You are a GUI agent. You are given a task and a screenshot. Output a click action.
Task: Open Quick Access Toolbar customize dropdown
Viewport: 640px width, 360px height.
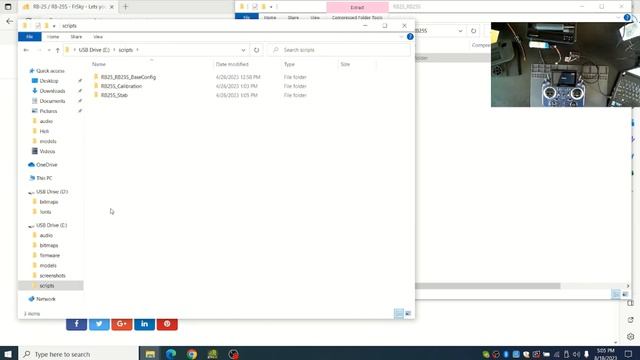54,26
